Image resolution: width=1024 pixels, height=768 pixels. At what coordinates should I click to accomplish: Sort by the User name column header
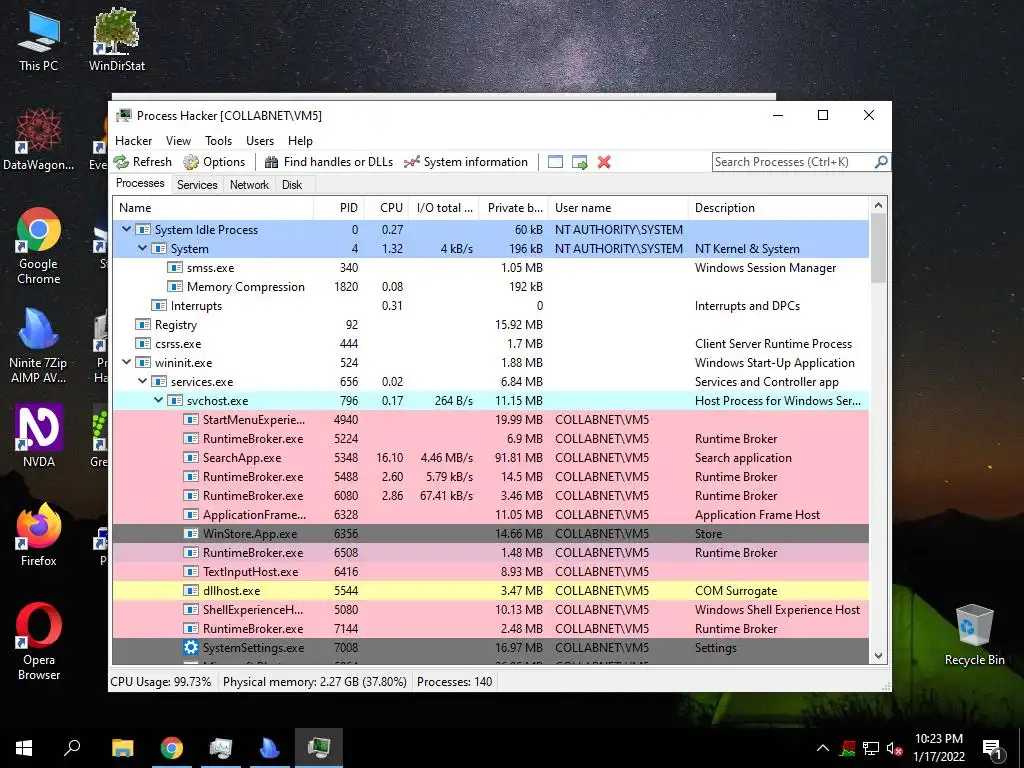(618, 208)
